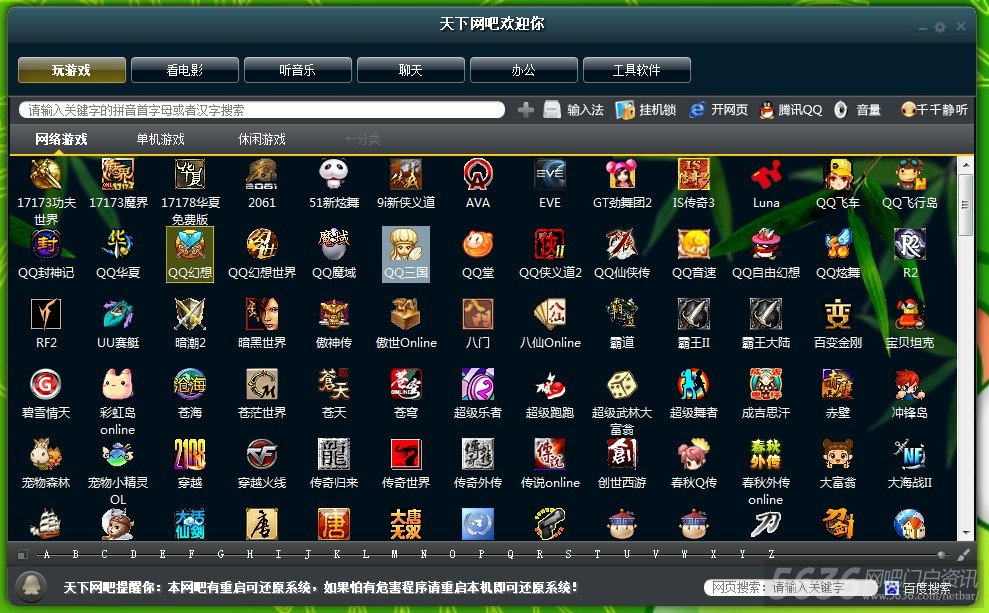Image resolution: width=989 pixels, height=613 pixels.
Task: Click the game list scrollbar down arrow
Action: point(966,533)
